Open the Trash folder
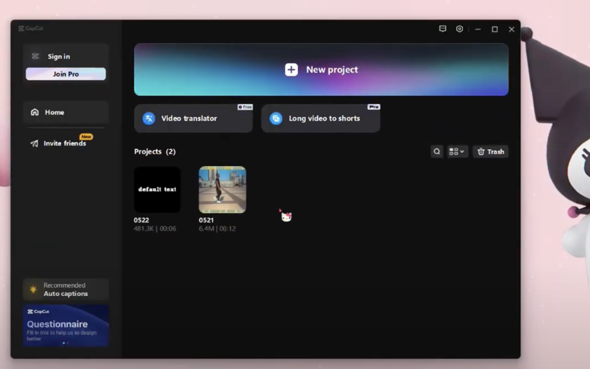590x369 pixels. [491, 152]
